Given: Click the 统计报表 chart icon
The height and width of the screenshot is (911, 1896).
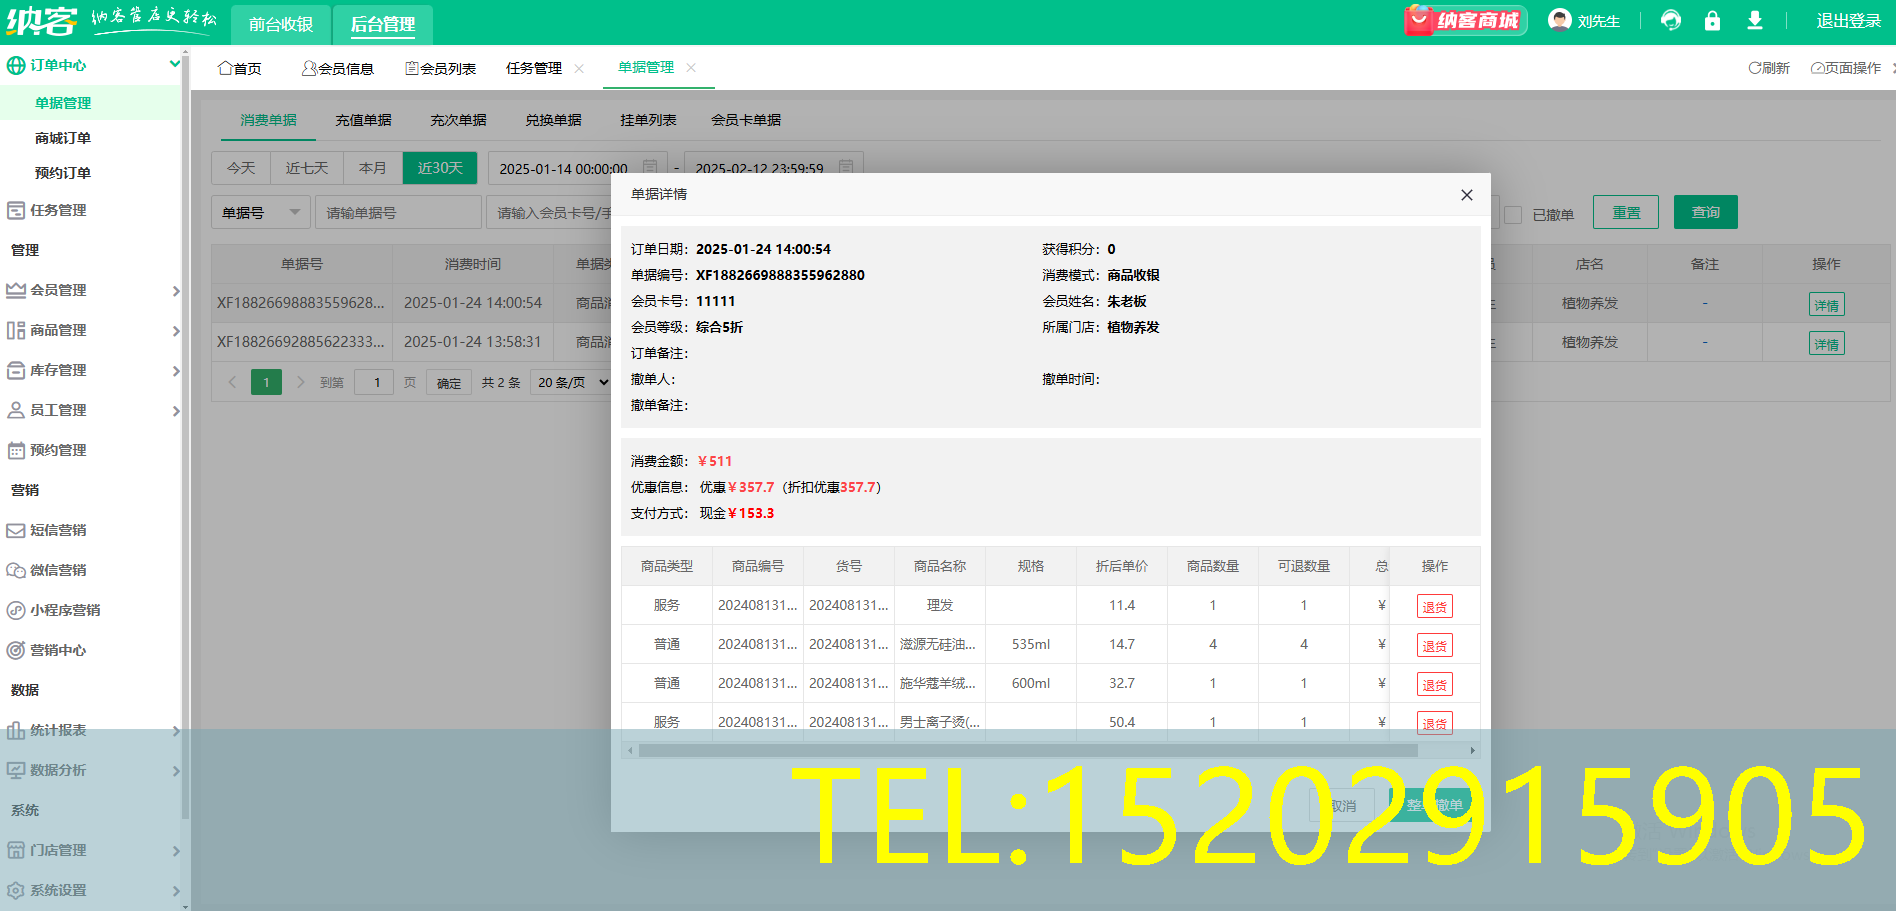Looking at the screenshot, I should pyautogui.click(x=16, y=730).
